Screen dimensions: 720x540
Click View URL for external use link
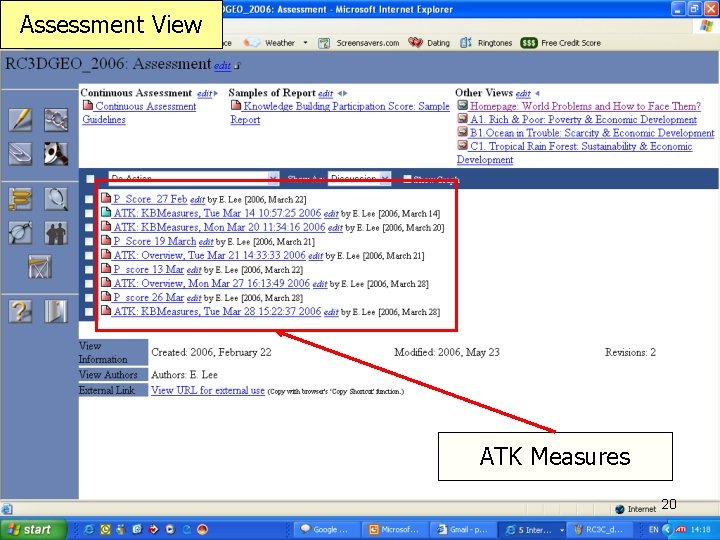tap(208, 390)
